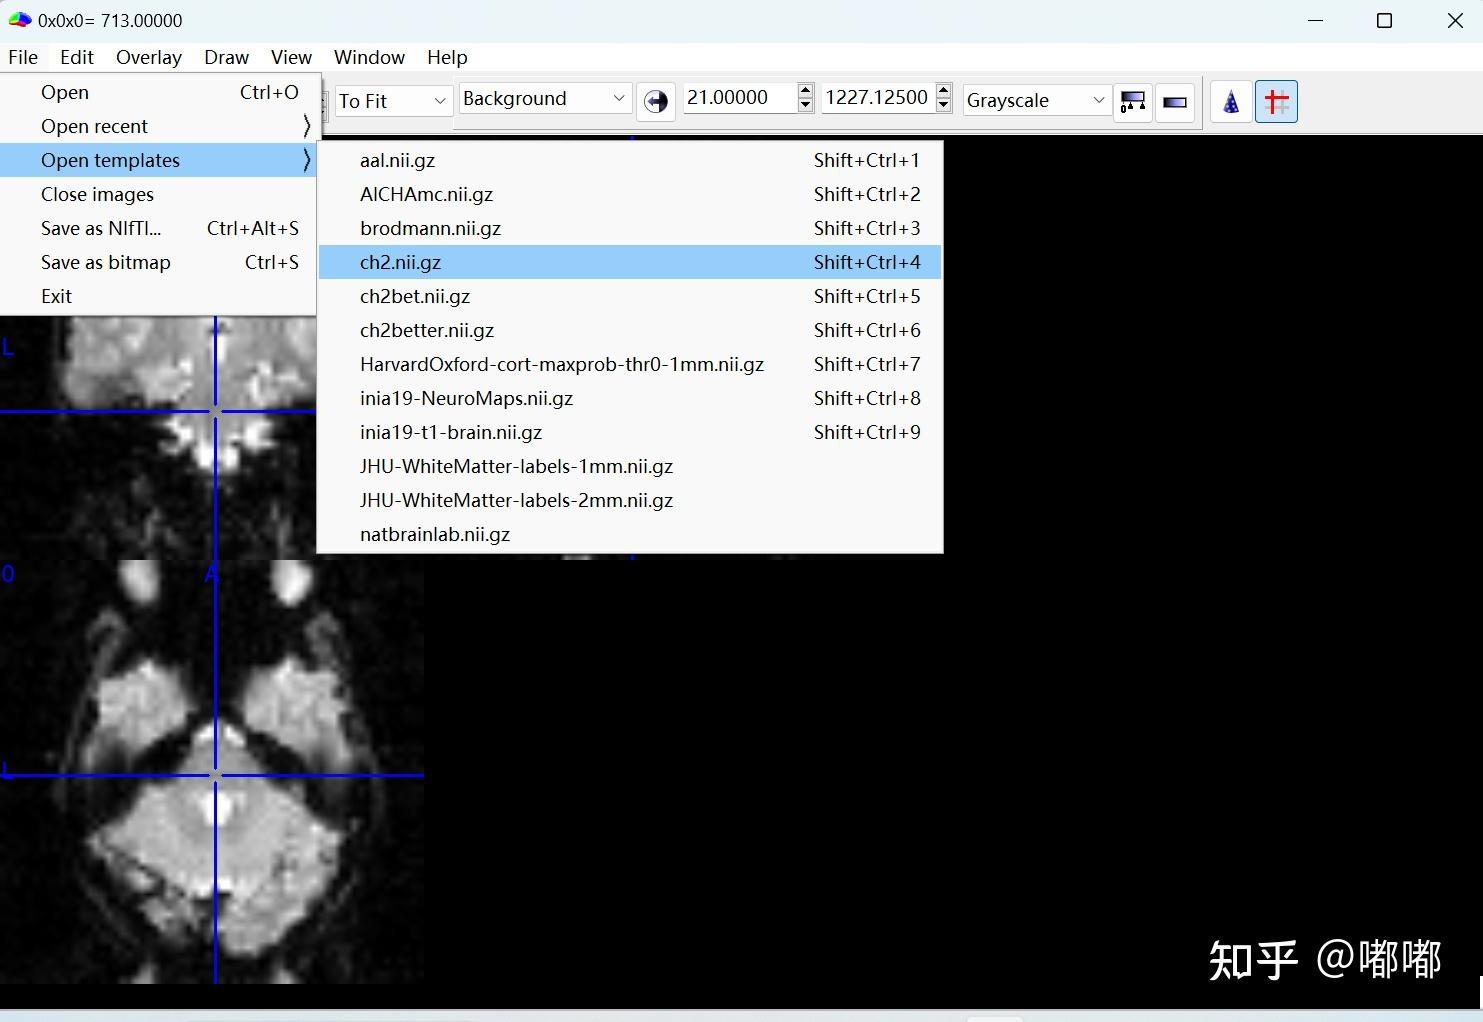The height and width of the screenshot is (1022, 1483).
Task: Load the ch2bet.nii.gz template
Action: point(630,296)
